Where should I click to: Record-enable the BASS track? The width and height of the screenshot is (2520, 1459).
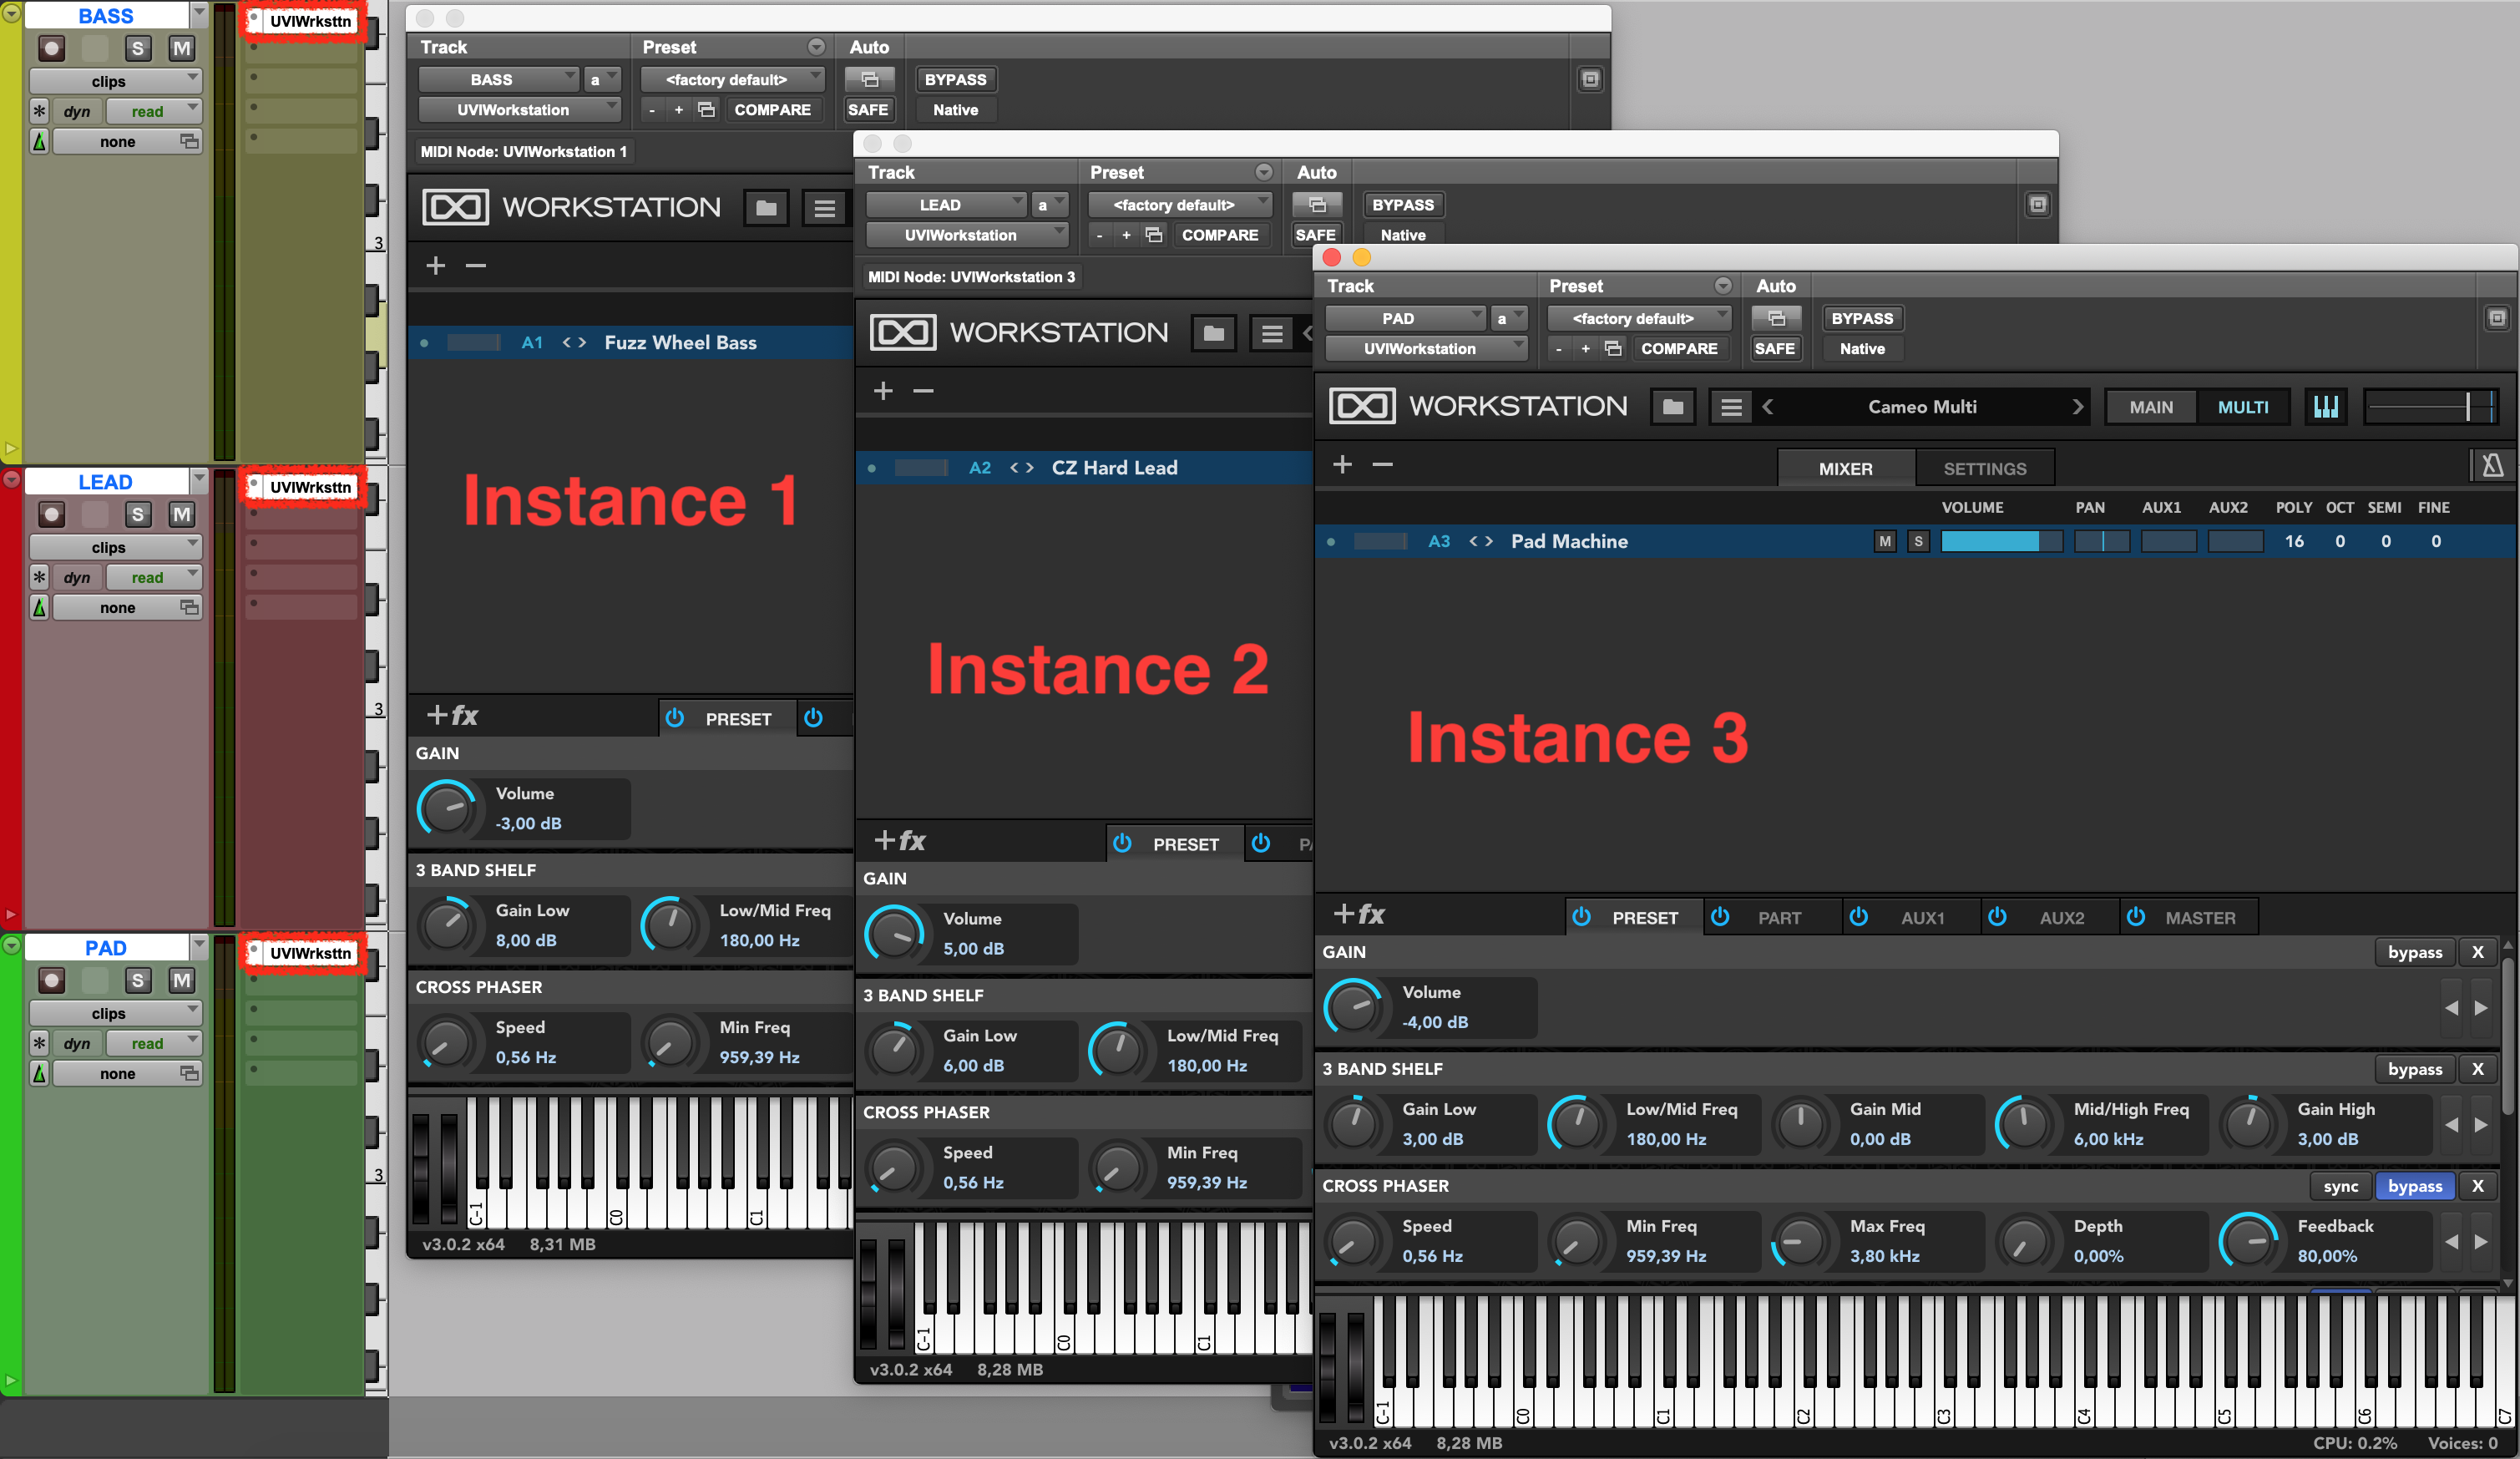[52, 48]
